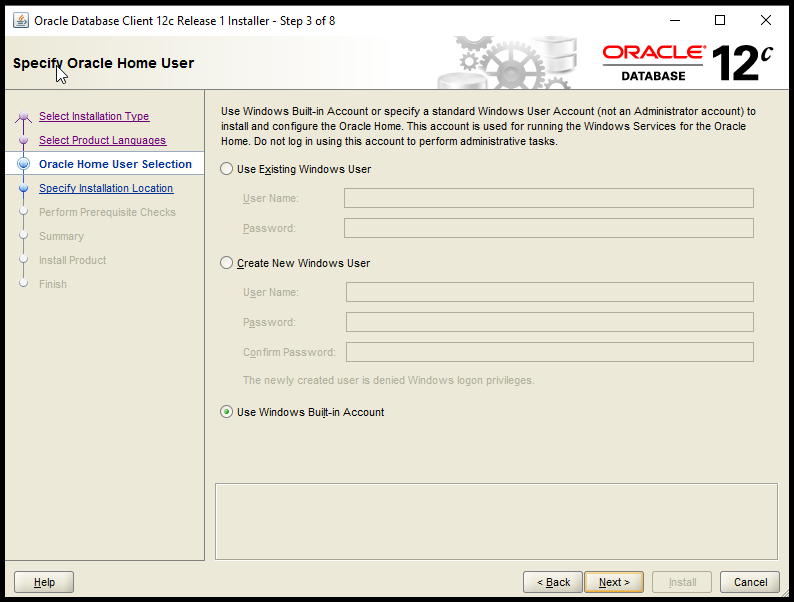Image resolution: width=794 pixels, height=602 pixels.
Task: Proceed with the Next button
Action: (614, 582)
